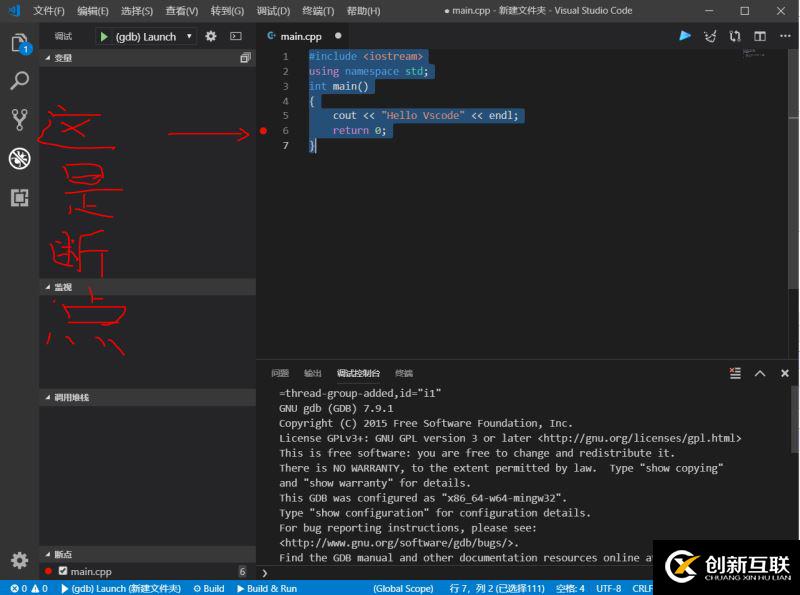Uncheck the main.cpp breakpoint checkbox

click(62, 571)
